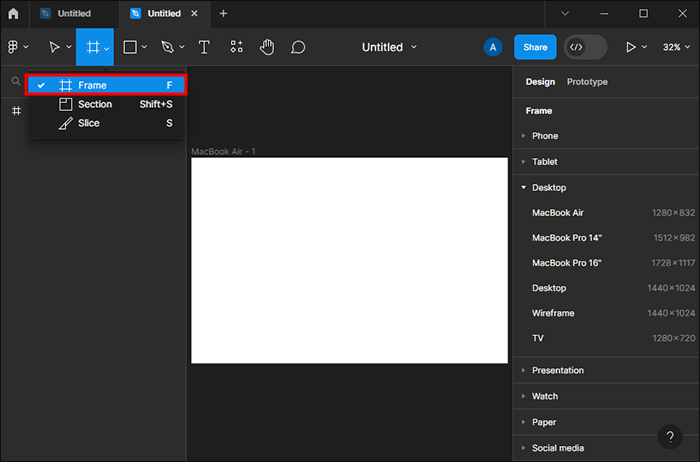Viewport: 700px width, 462px height.
Task: Choose Slice from the frame menu
Action: click(89, 123)
